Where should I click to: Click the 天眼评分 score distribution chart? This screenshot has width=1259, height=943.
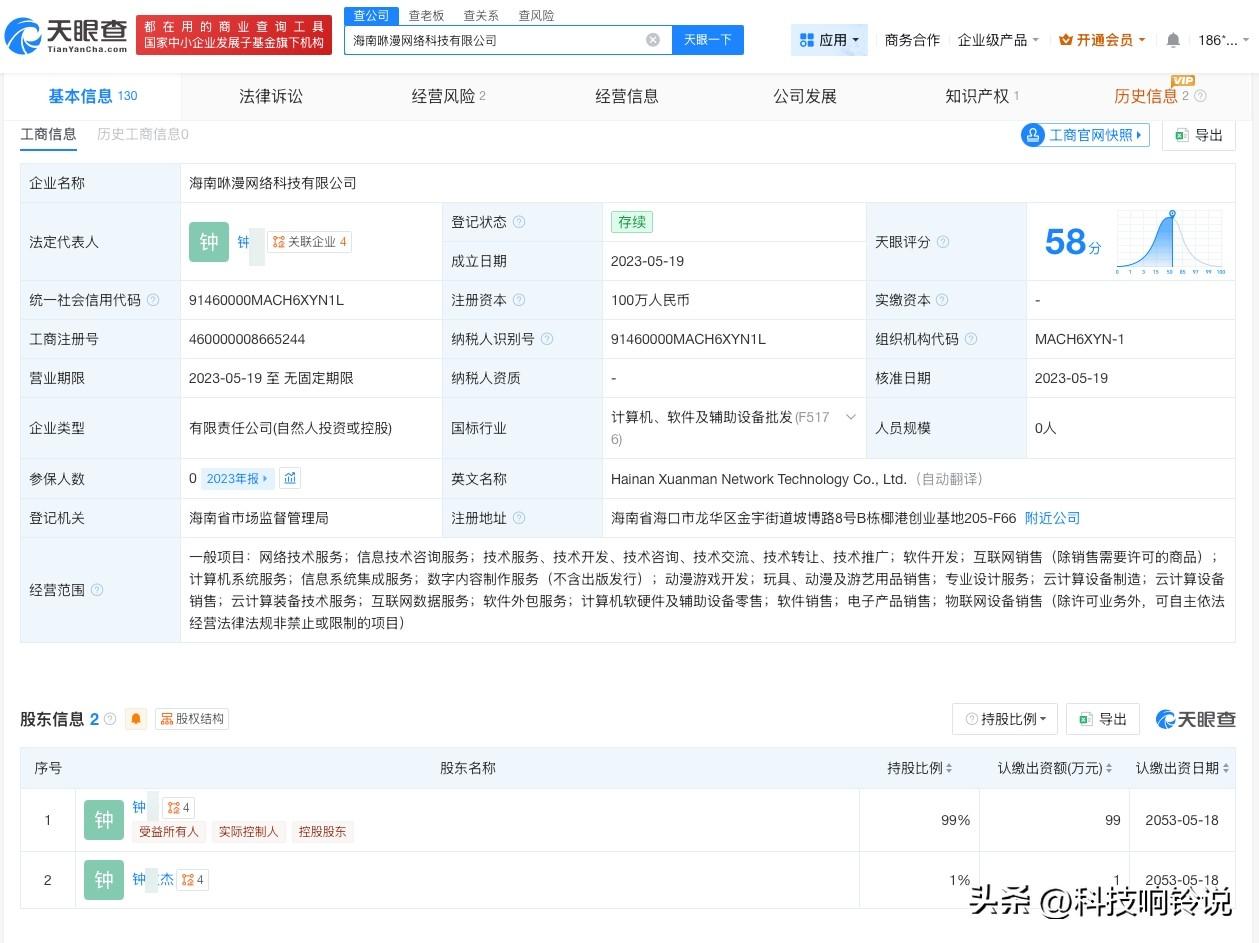coord(1170,242)
